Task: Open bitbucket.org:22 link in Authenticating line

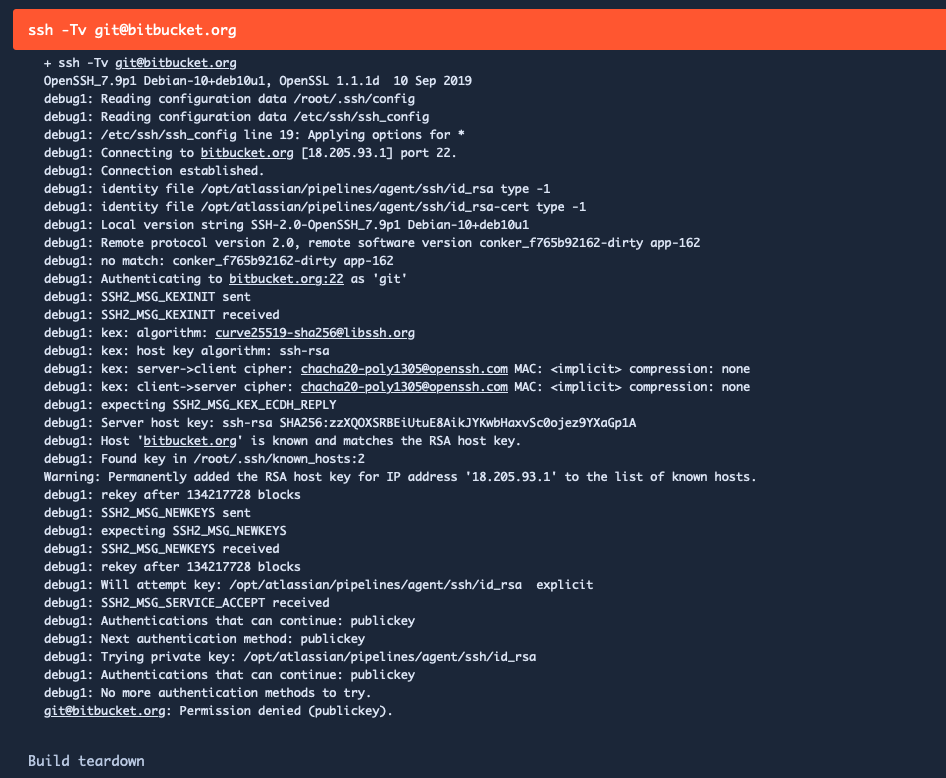Action: (286, 279)
